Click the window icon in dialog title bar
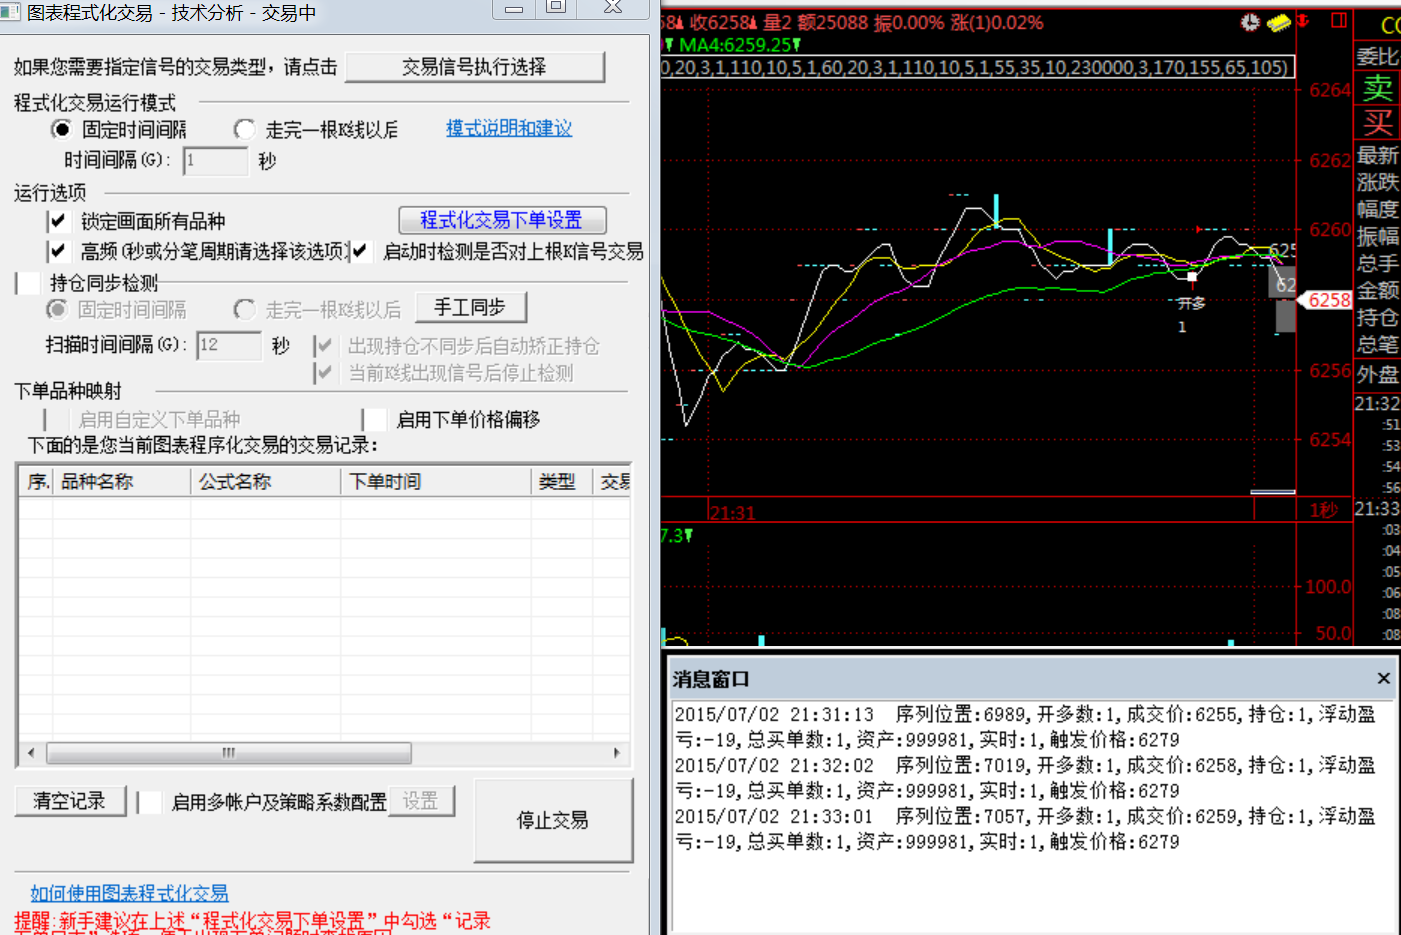This screenshot has width=1401, height=935. click(x=10, y=12)
